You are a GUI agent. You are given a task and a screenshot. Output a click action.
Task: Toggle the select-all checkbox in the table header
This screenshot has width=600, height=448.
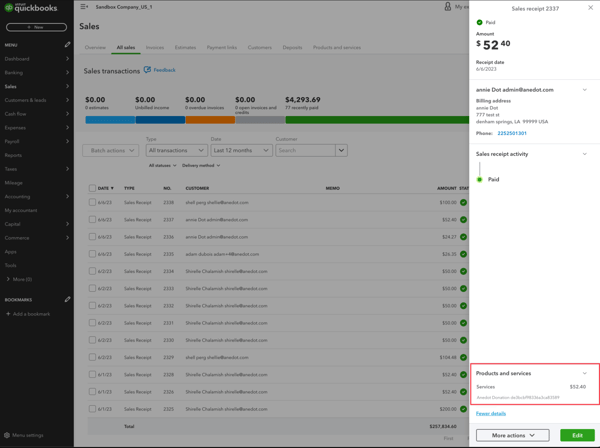point(92,188)
